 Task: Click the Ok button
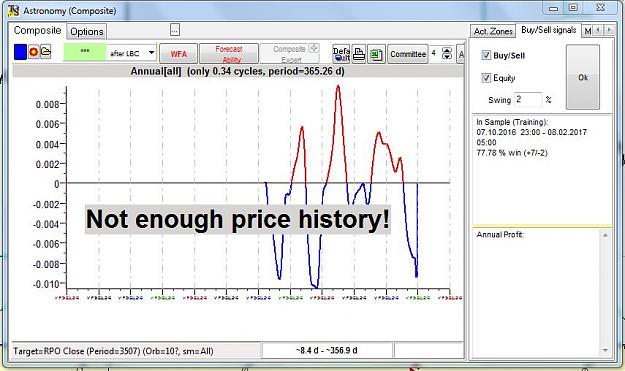[x=583, y=77]
